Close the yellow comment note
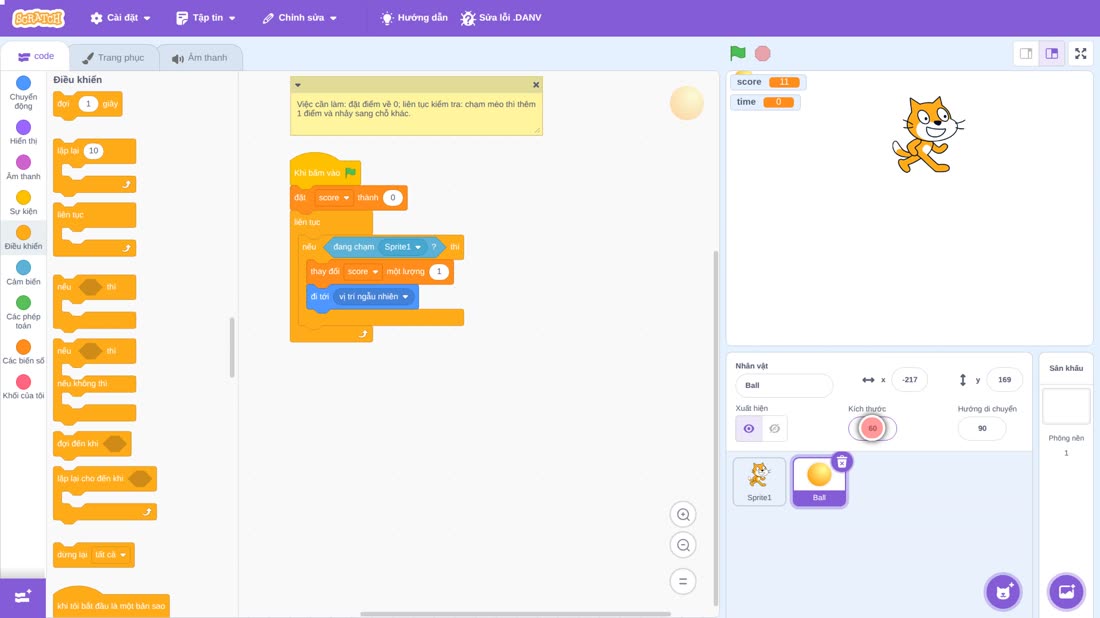1100x618 pixels. [x=536, y=85]
